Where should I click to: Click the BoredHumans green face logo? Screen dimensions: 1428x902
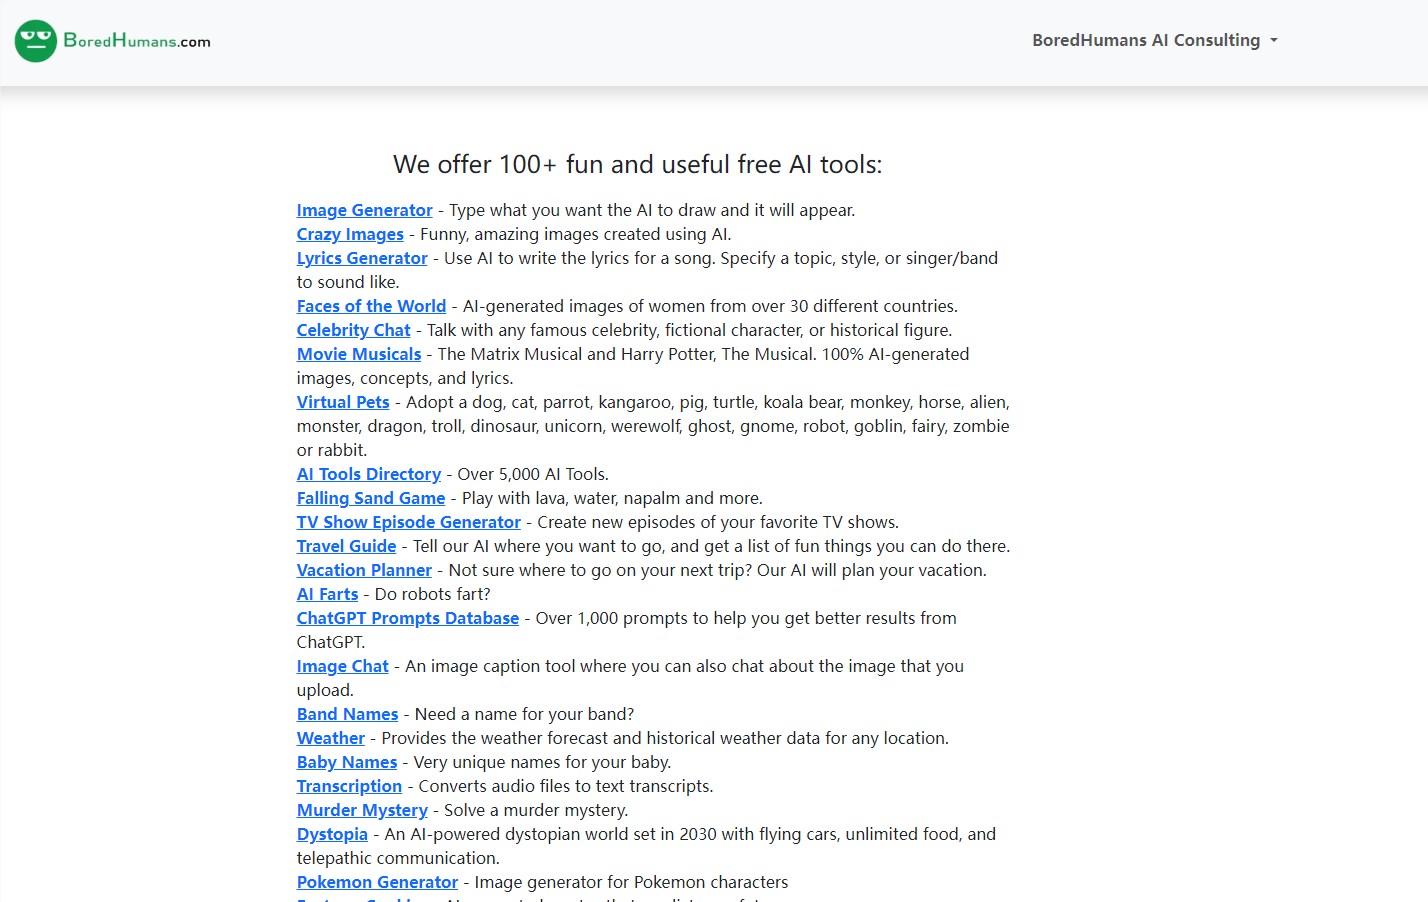[36, 41]
